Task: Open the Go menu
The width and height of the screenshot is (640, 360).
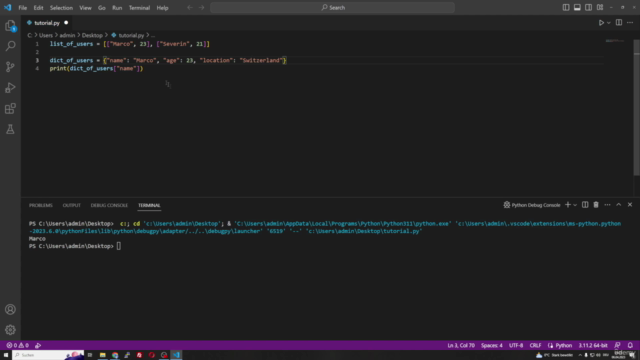Action: click(102, 8)
